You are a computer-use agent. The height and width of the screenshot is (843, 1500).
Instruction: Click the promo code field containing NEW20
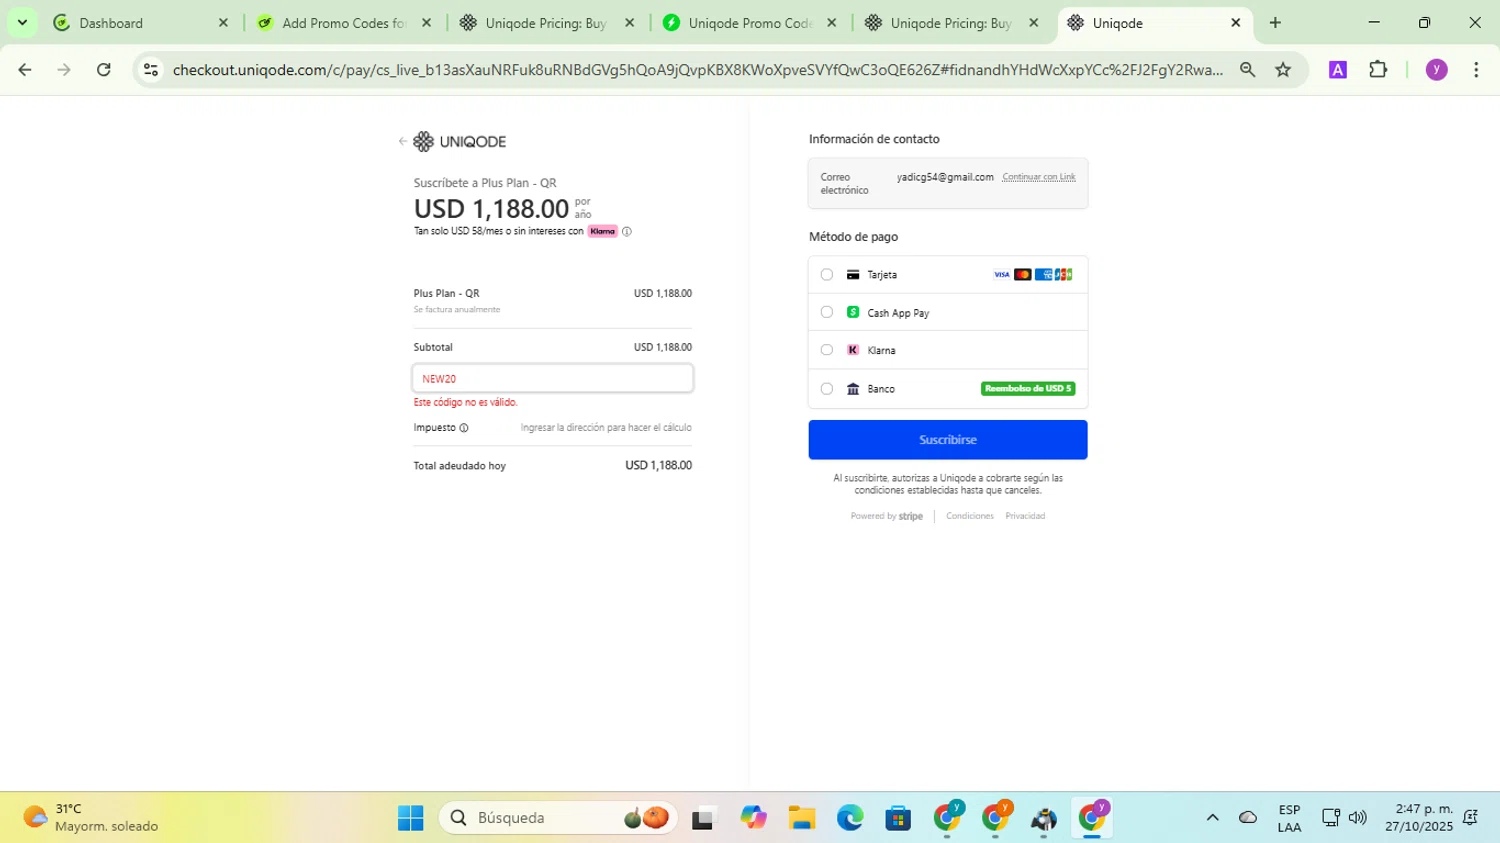(552, 378)
